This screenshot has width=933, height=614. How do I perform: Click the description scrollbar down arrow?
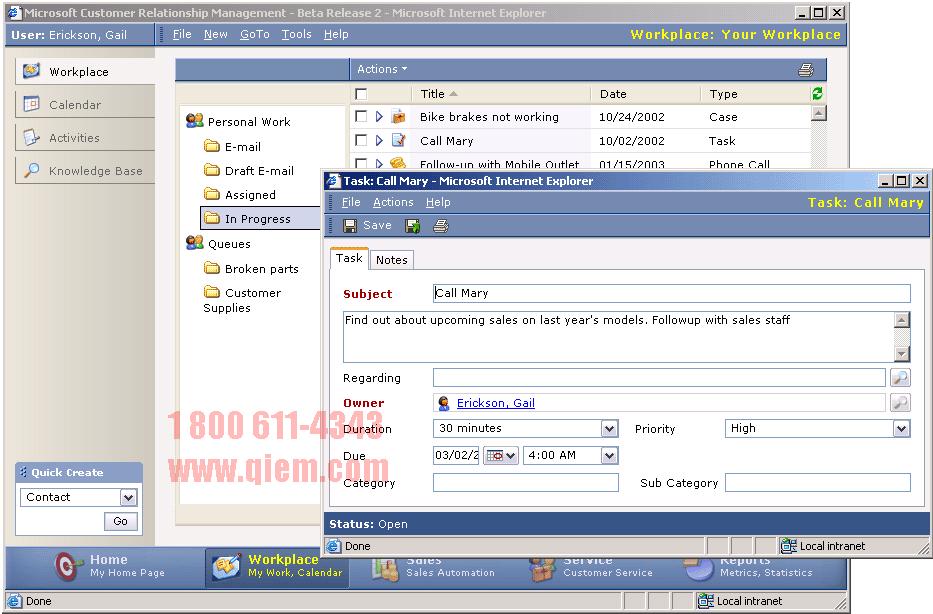[902, 354]
